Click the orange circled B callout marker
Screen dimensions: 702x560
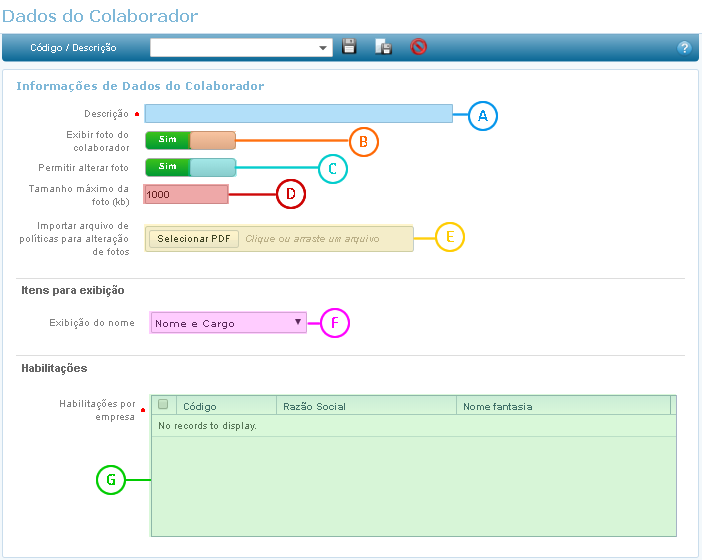click(363, 142)
